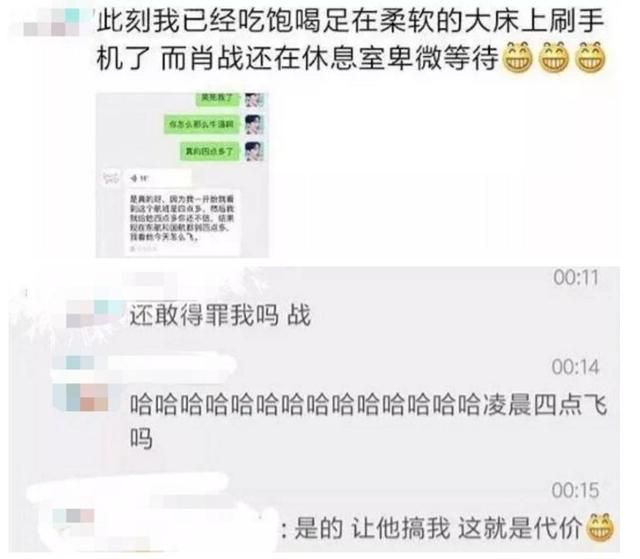This screenshot has height=559, width=640.
Task: Click the 00:15 timestamp
Action: [x=576, y=490]
